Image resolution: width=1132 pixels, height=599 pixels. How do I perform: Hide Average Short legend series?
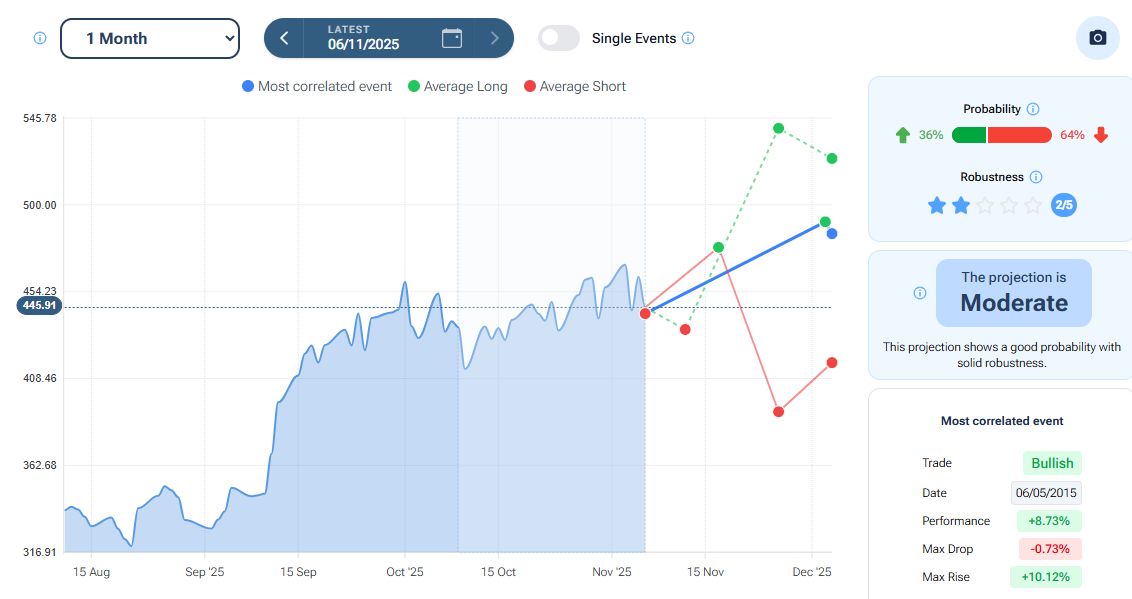coord(574,87)
